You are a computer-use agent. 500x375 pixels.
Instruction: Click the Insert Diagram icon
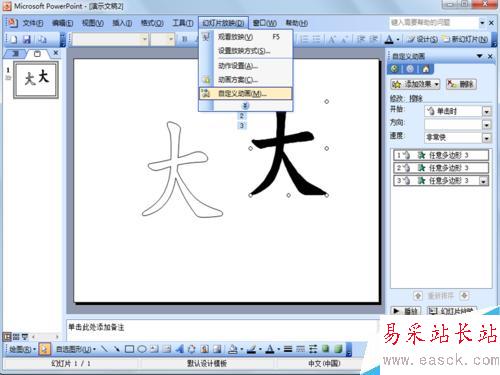(x=192, y=349)
